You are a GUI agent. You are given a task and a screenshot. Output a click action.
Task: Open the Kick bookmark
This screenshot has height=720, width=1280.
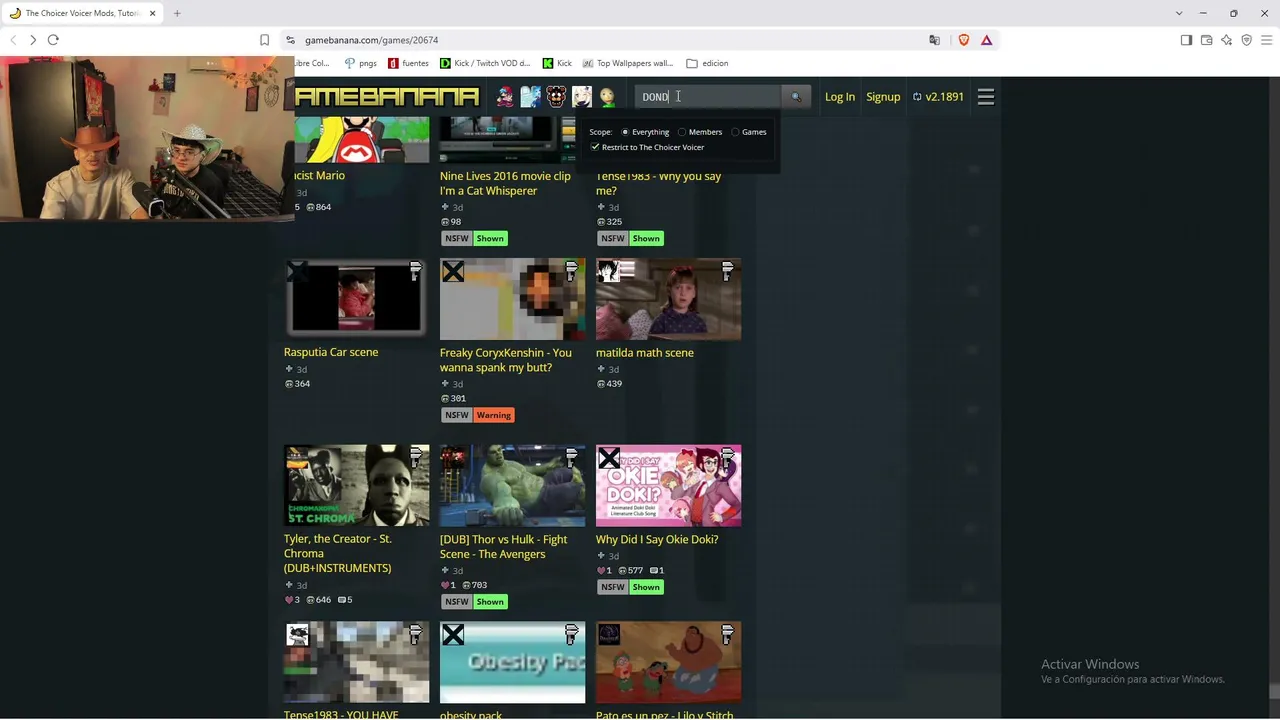pos(557,63)
